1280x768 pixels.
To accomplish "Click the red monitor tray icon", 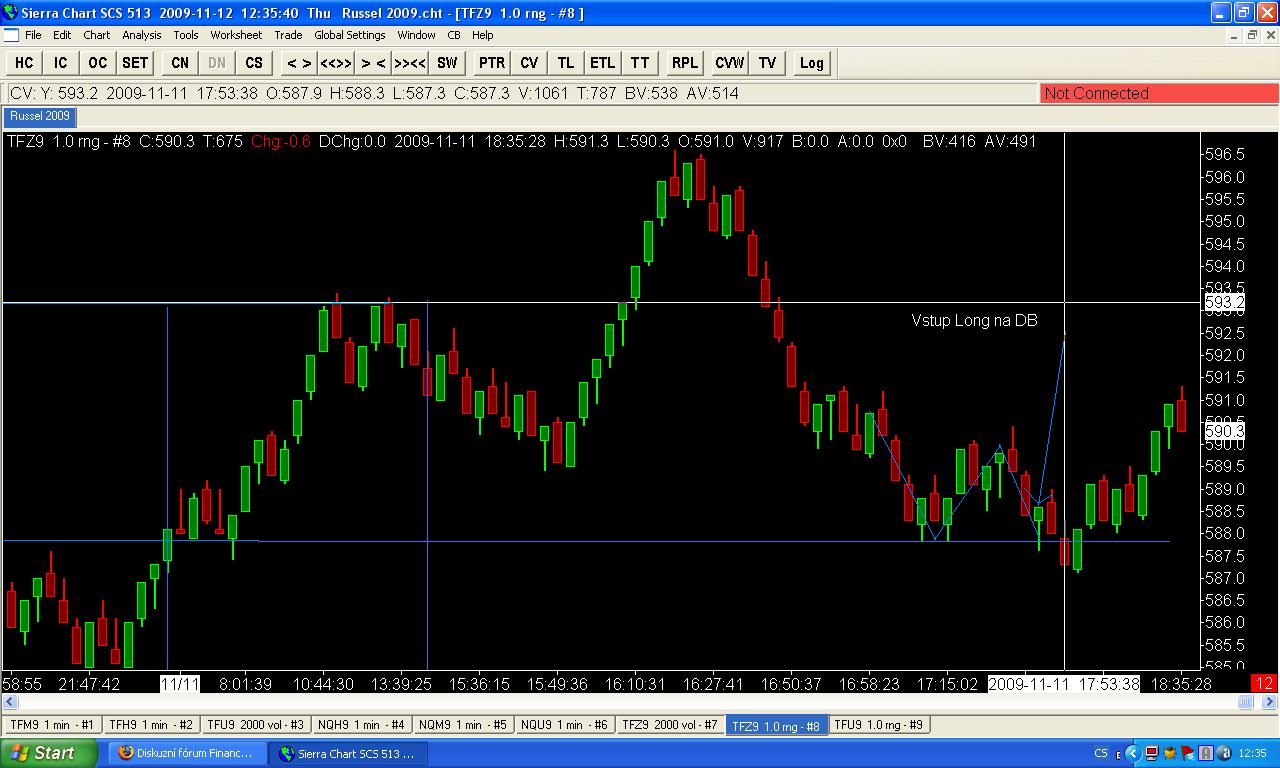I will click(x=1152, y=753).
